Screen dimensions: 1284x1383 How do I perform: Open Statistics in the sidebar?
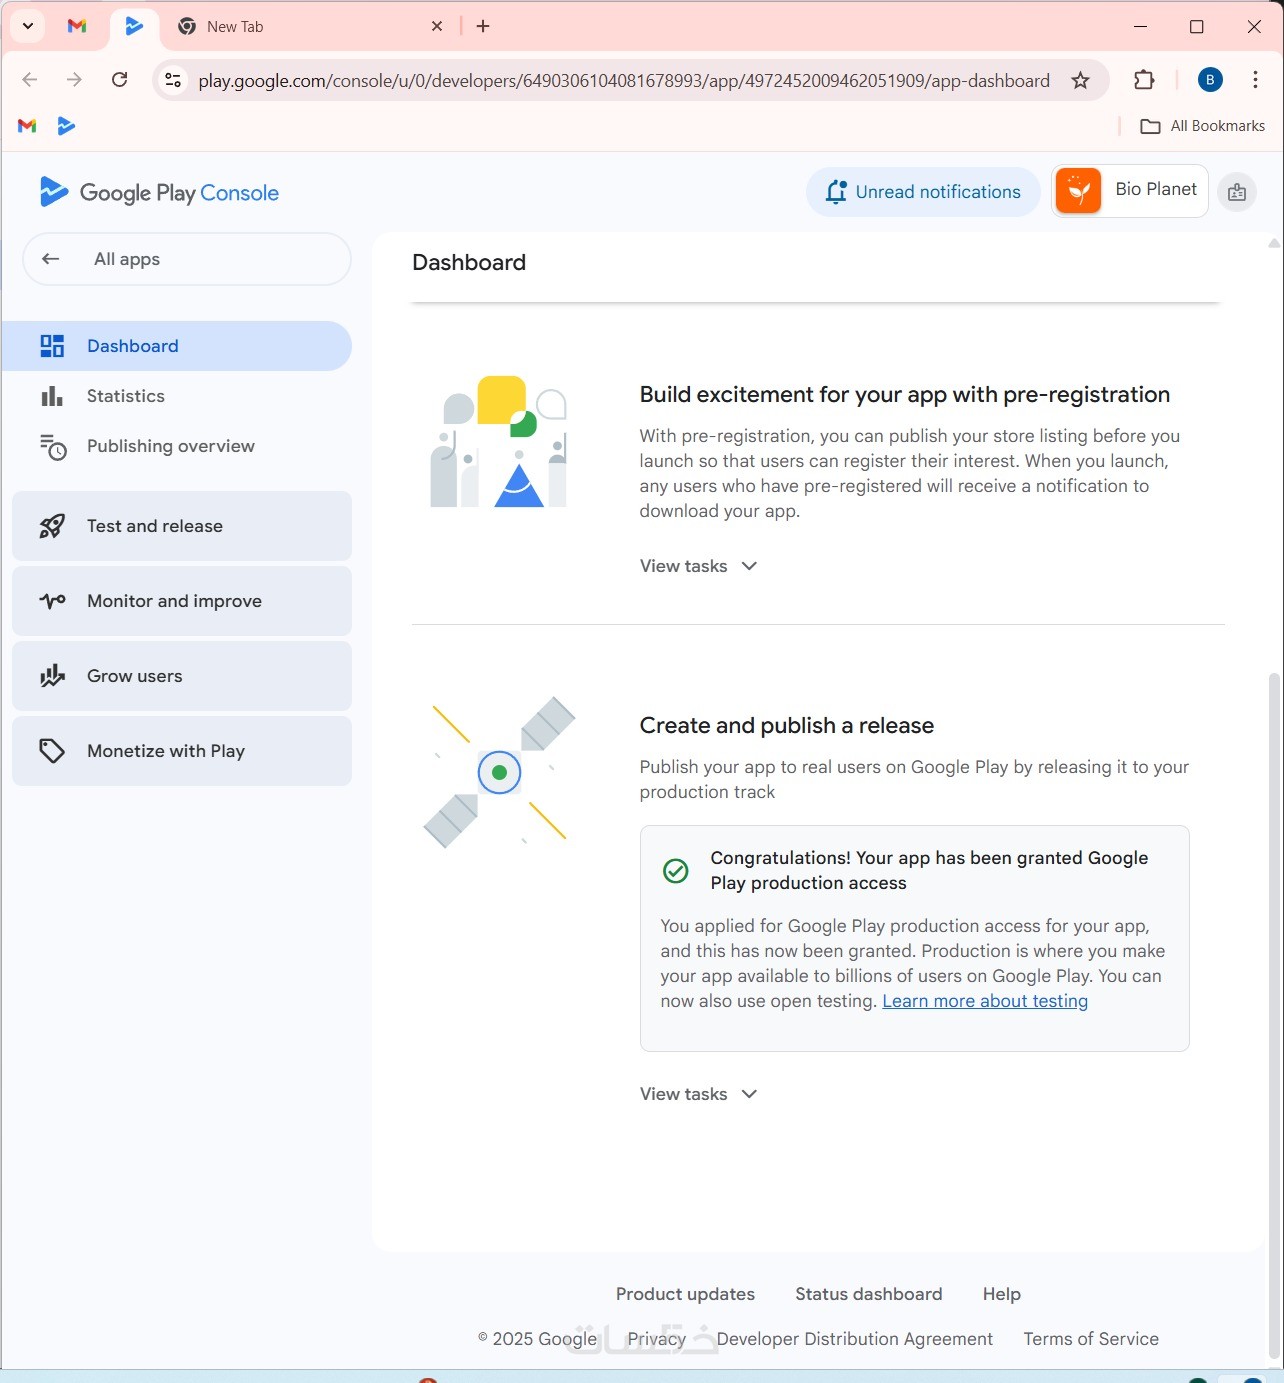[x=177, y=396]
